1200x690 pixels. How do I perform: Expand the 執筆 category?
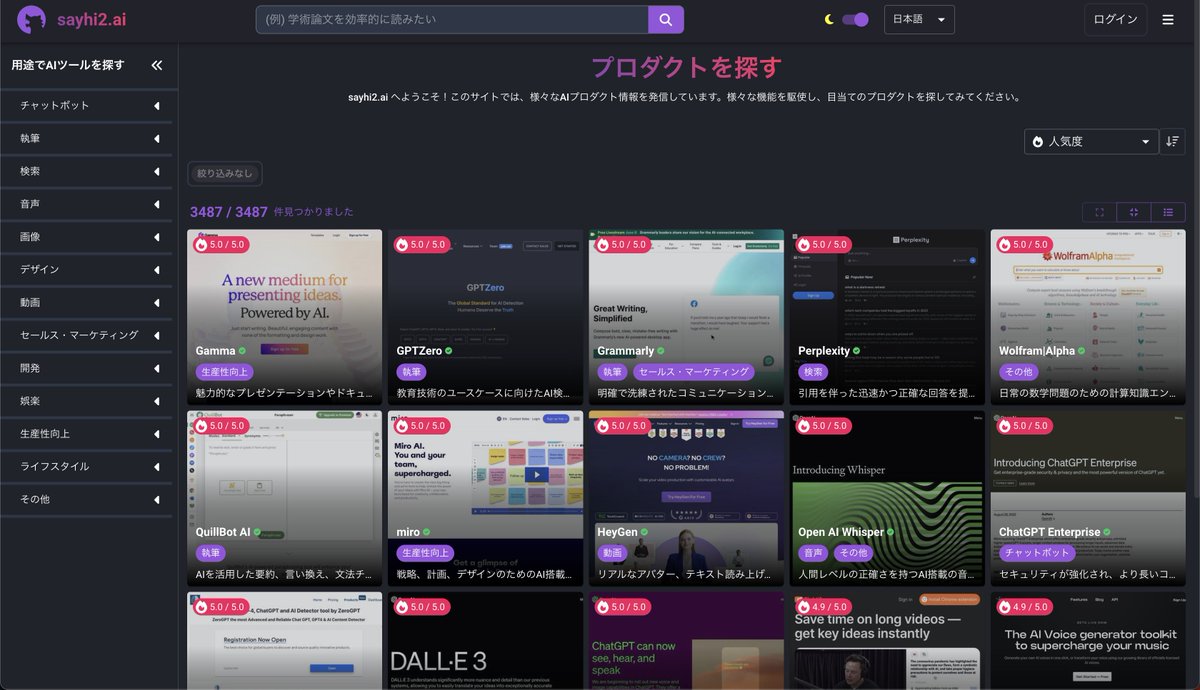pyautogui.click(x=89, y=138)
